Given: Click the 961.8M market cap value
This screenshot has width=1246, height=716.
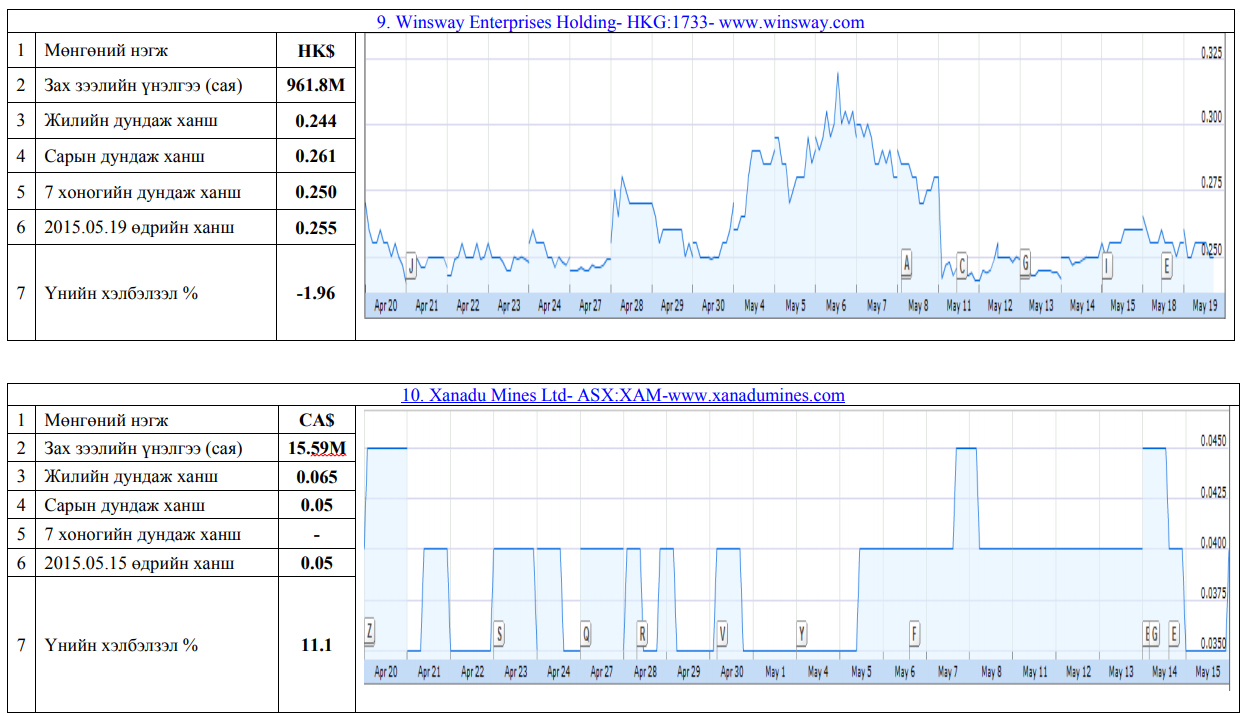Looking at the screenshot, I should tap(316, 85).
